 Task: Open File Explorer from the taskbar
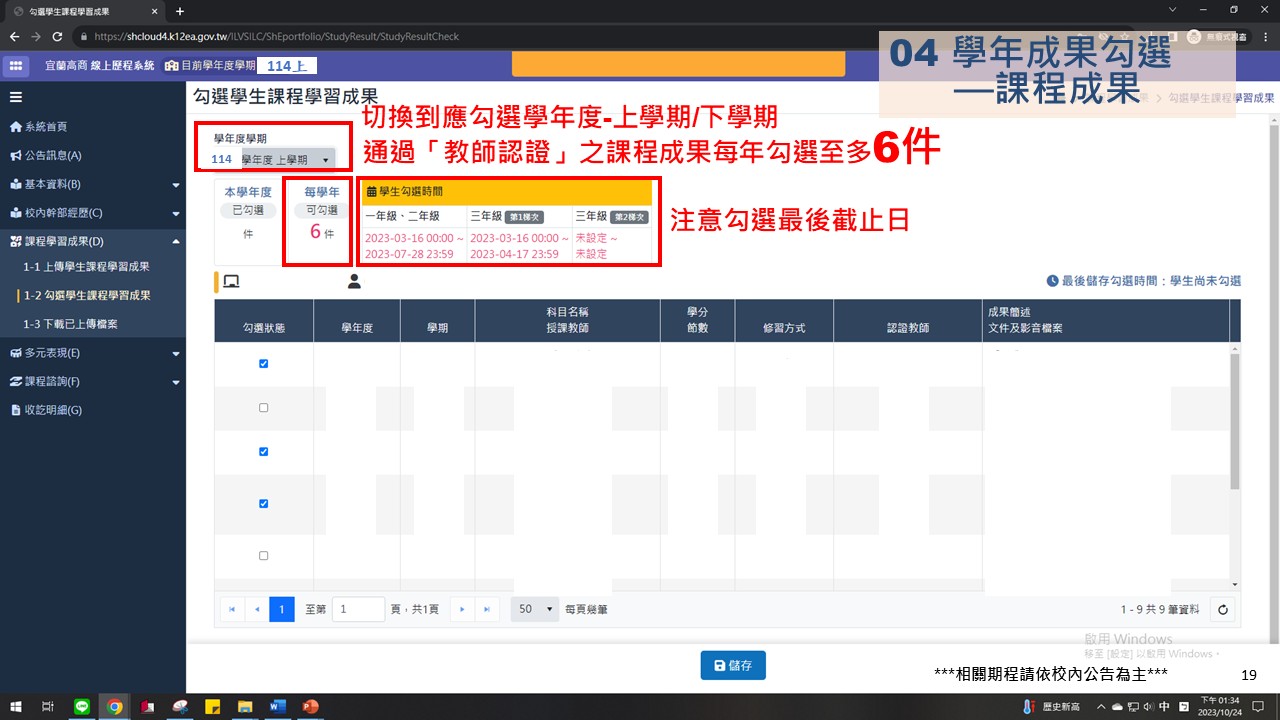pos(244,706)
